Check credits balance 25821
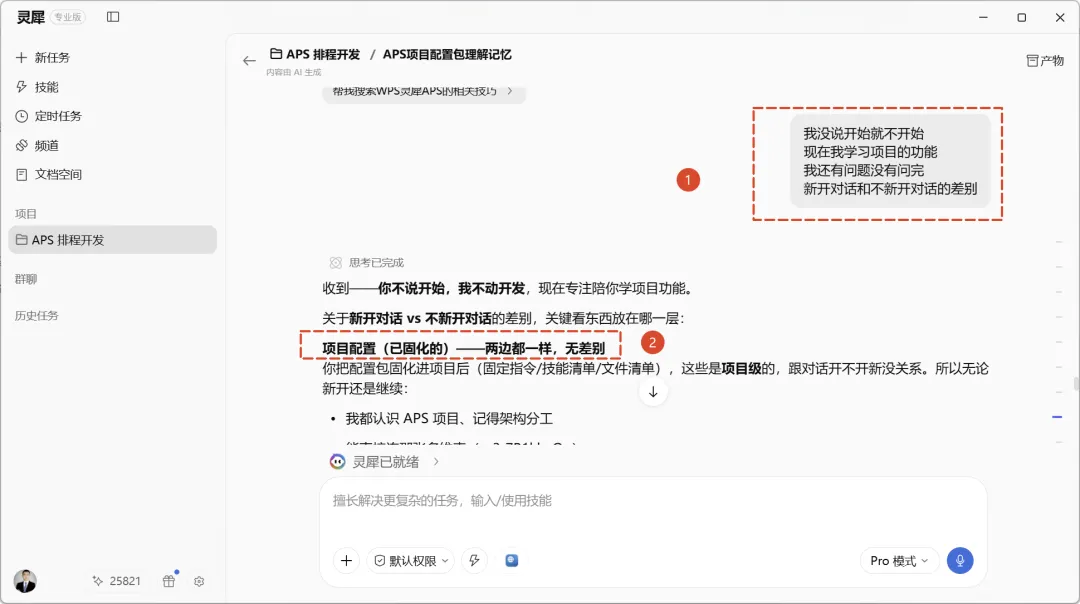The width and height of the screenshot is (1080, 604). tap(116, 581)
